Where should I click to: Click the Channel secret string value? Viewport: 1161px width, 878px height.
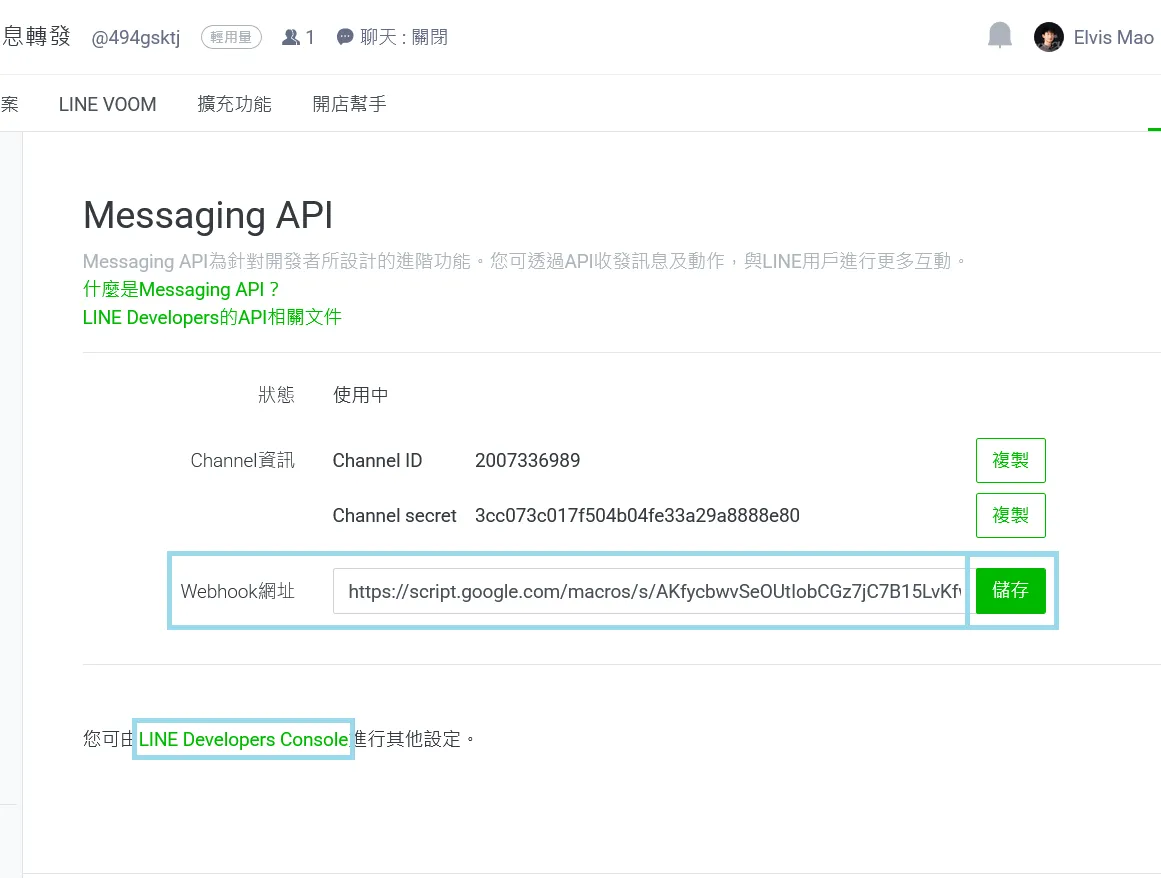coord(637,515)
